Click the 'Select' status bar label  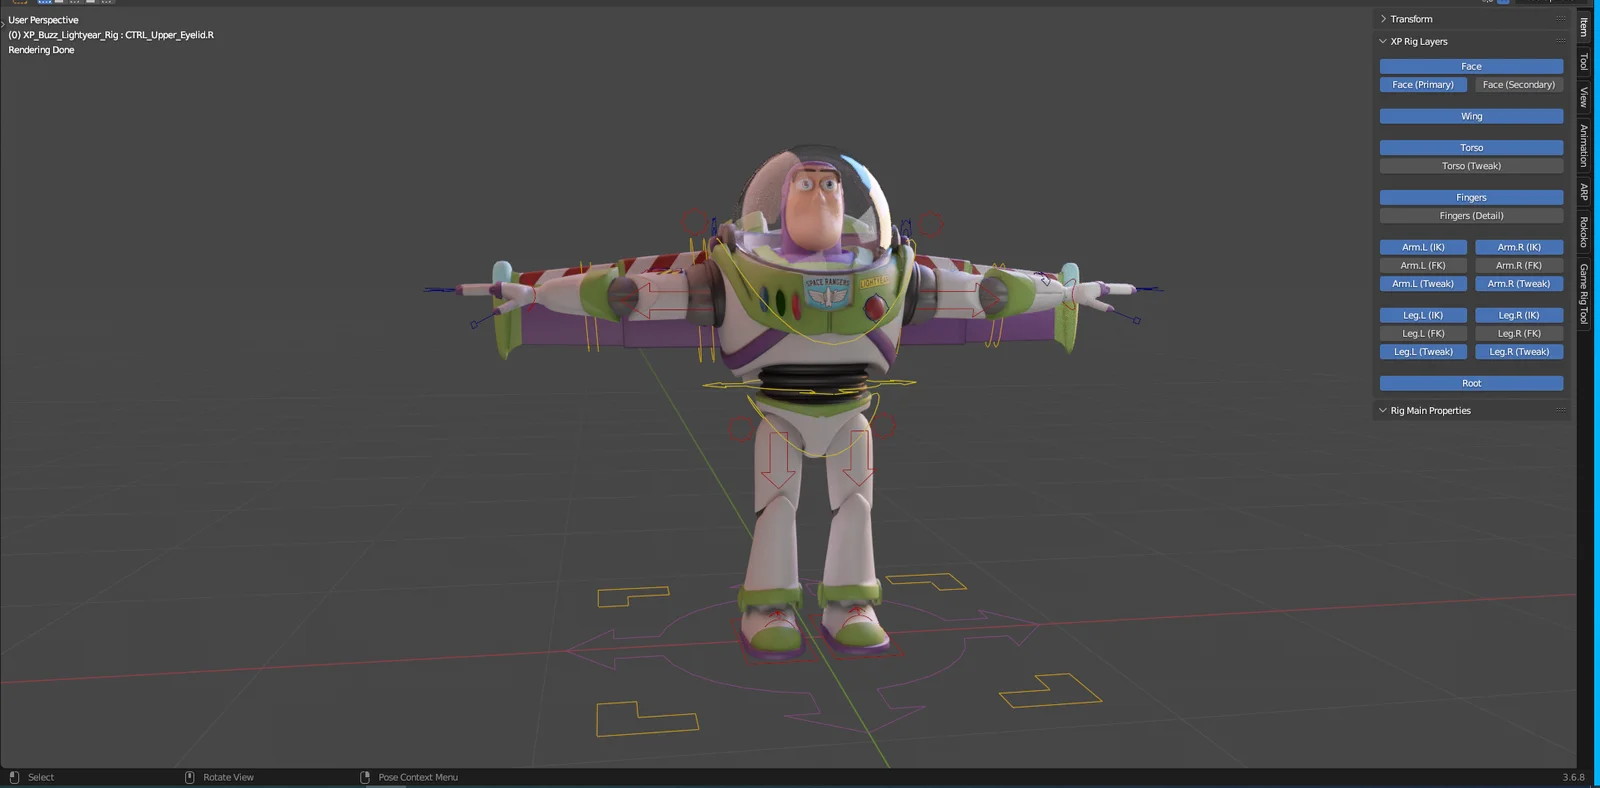click(41, 777)
